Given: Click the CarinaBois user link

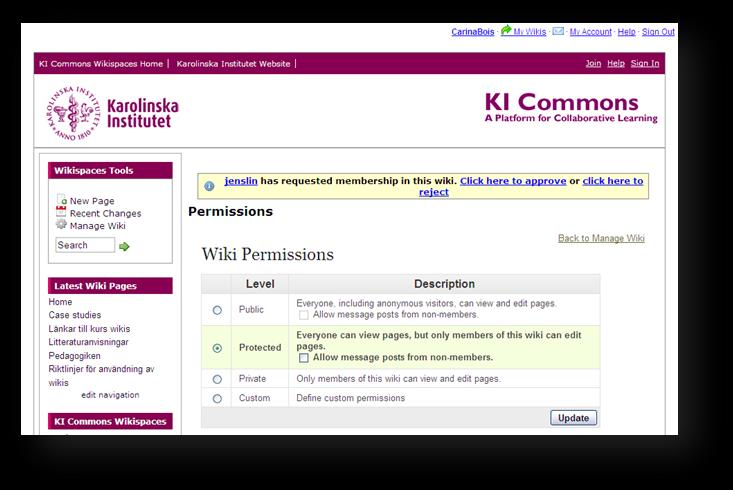Looking at the screenshot, I should [473, 32].
